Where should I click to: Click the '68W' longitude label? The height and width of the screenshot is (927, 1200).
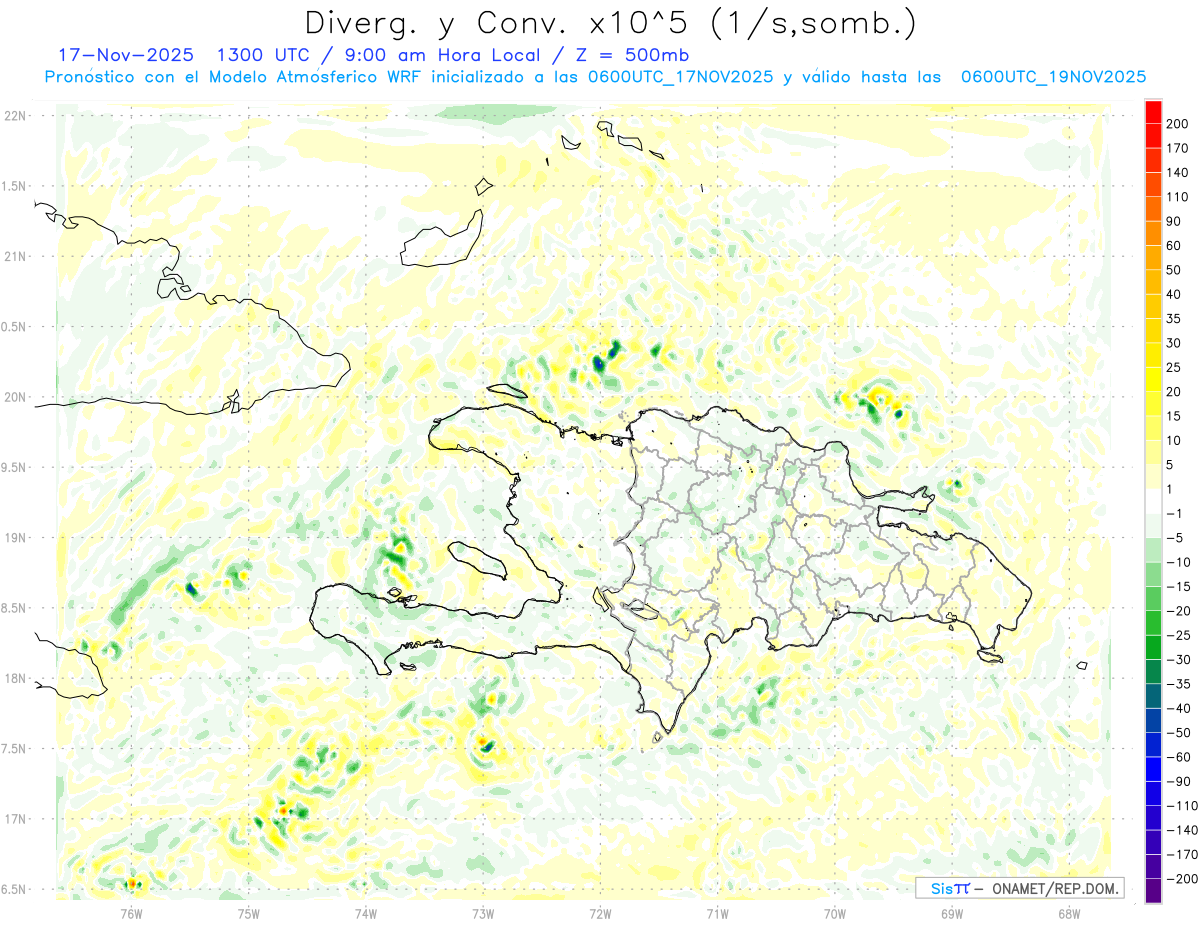(x=1069, y=913)
